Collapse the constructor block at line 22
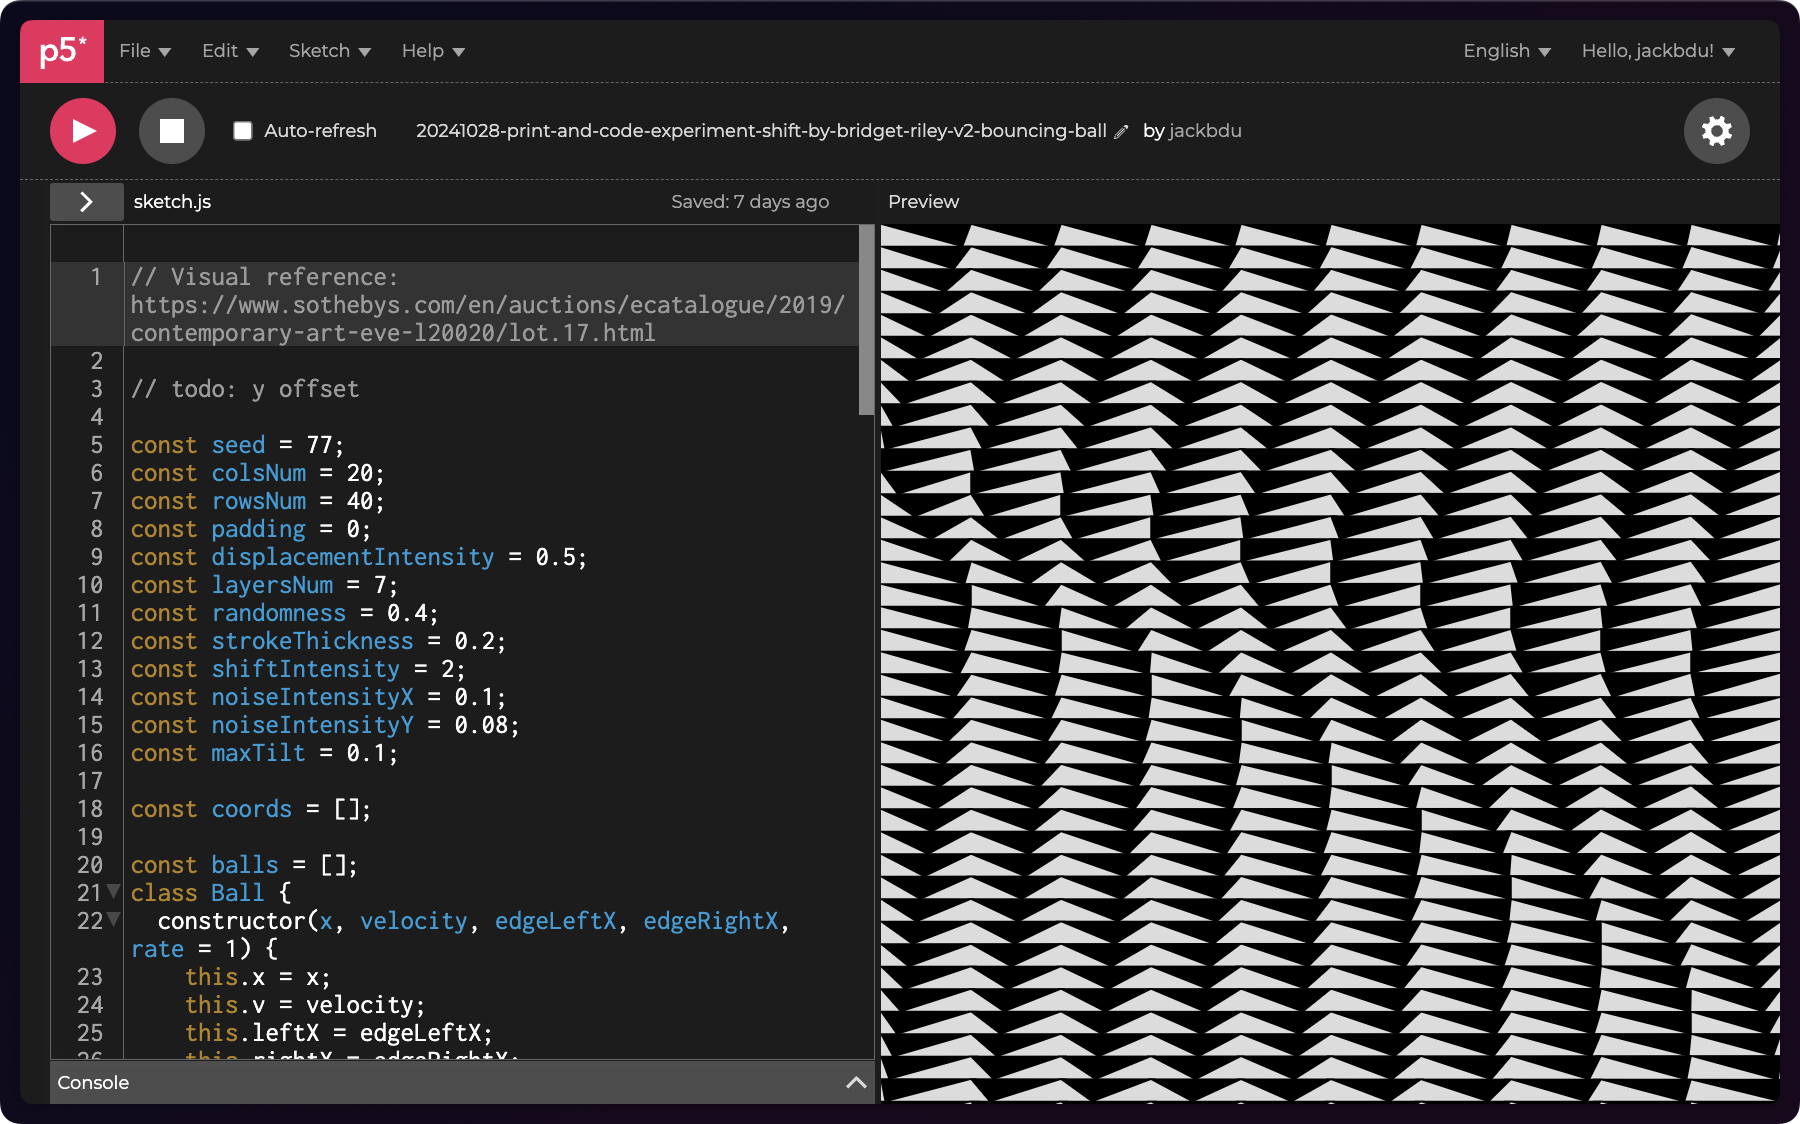The height and width of the screenshot is (1124, 1800). pyautogui.click(x=114, y=919)
